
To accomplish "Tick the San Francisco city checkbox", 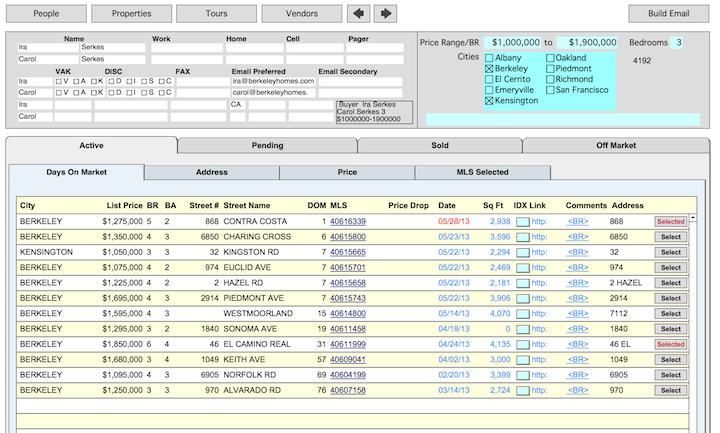I will point(551,90).
